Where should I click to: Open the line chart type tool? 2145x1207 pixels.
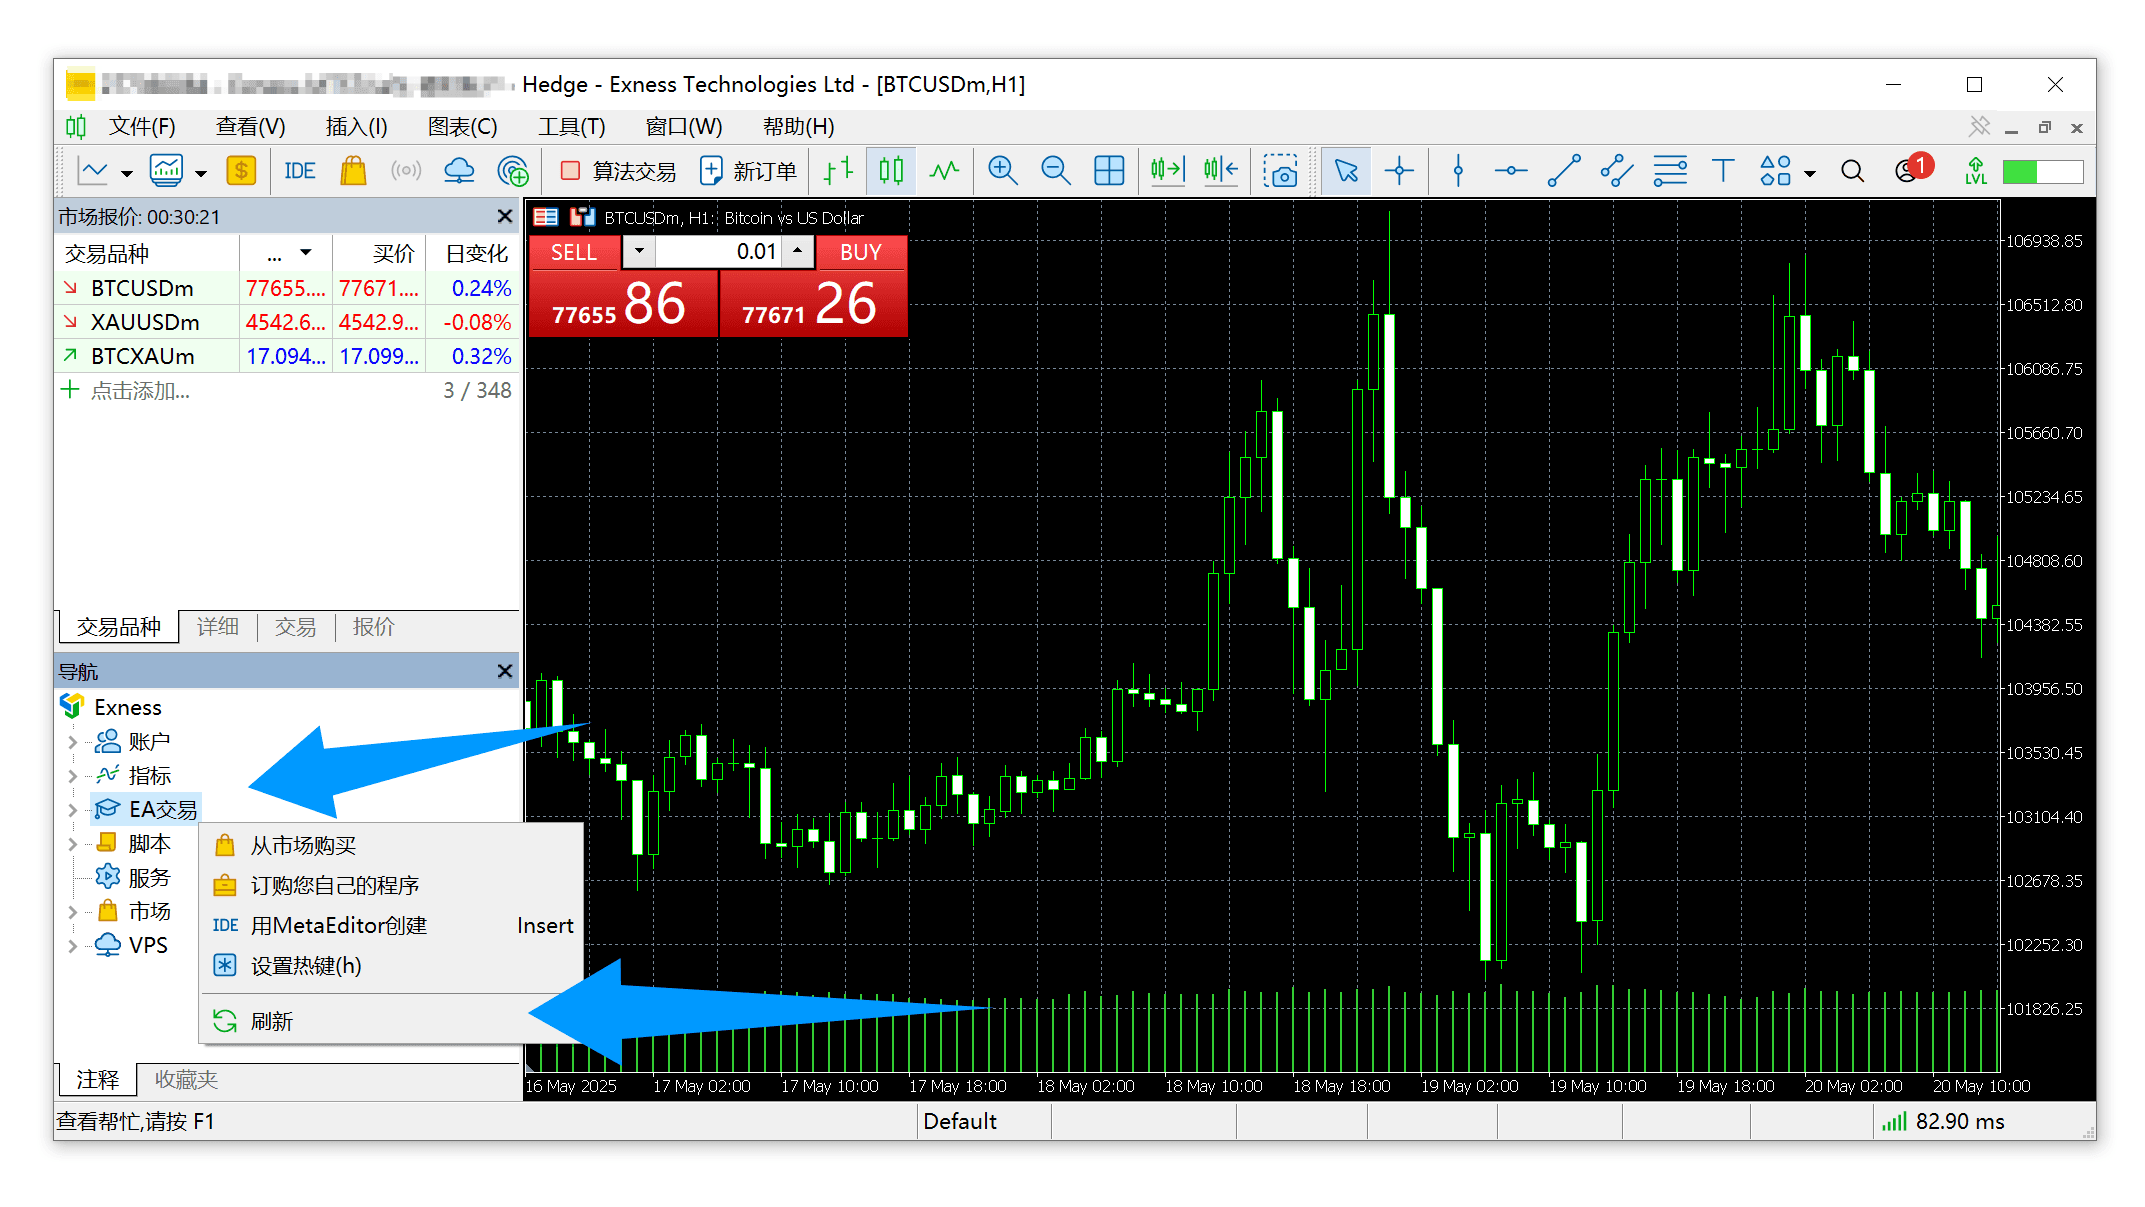coord(93,171)
